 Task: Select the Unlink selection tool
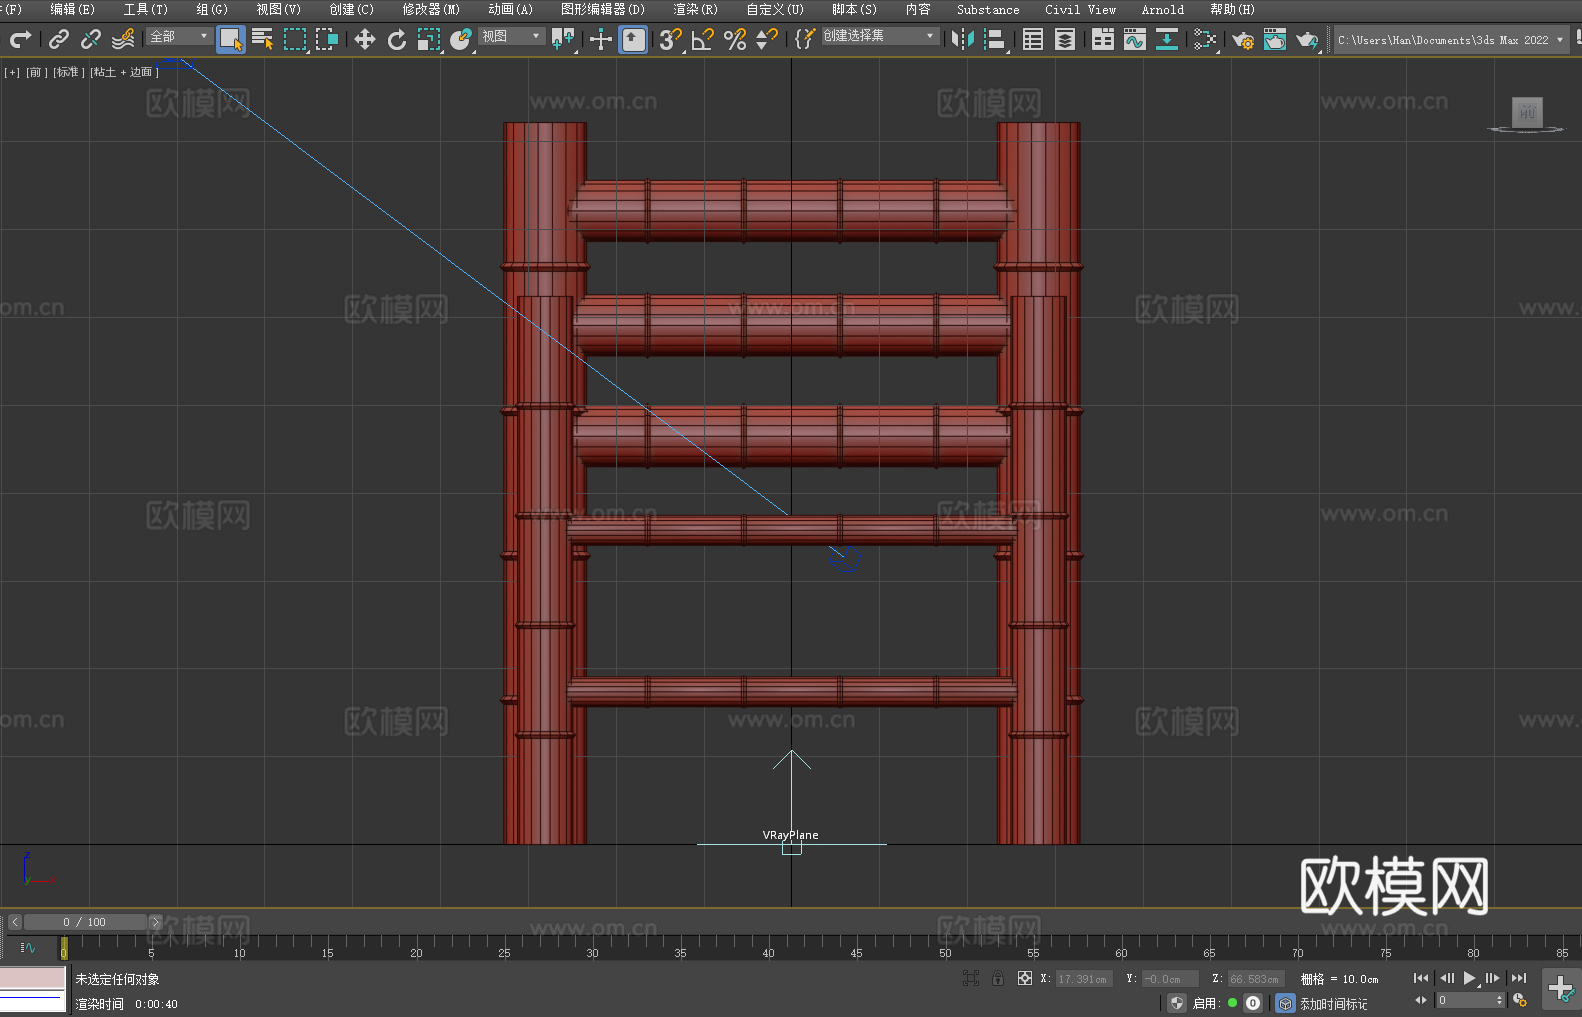point(91,39)
